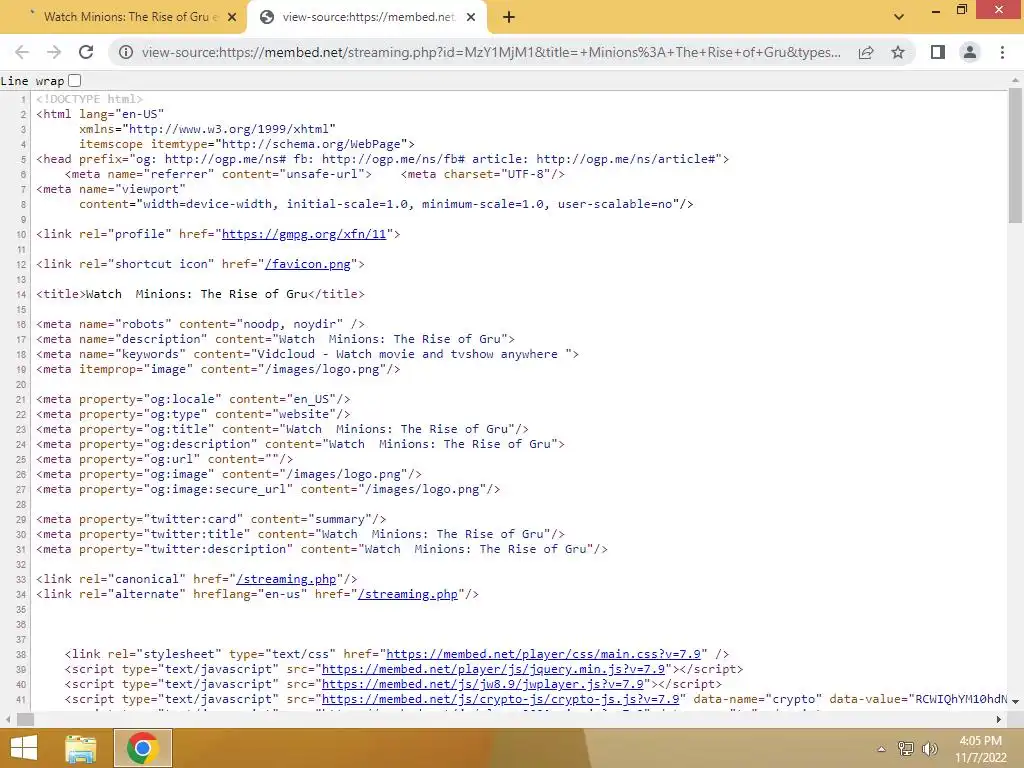Open a new tab
This screenshot has height=768, width=1024.
[x=509, y=17]
